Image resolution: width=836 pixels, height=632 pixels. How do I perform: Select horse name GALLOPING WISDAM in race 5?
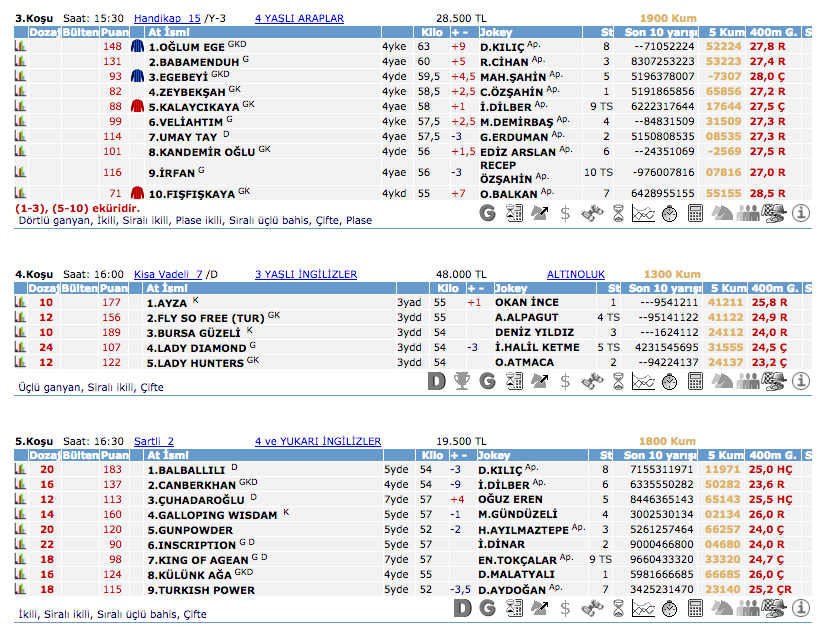212,515
